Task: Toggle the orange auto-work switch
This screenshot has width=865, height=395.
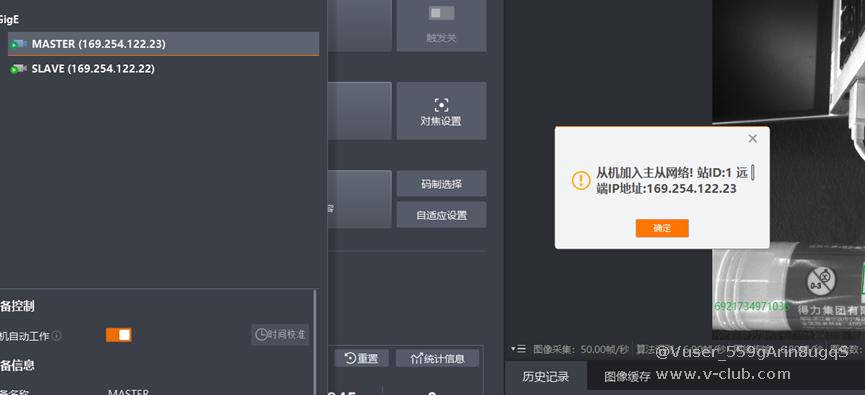Action: [x=119, y=335]
